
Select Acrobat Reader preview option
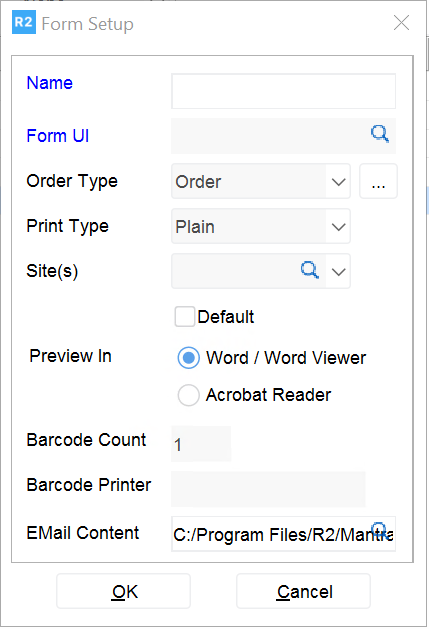(188, 395)
